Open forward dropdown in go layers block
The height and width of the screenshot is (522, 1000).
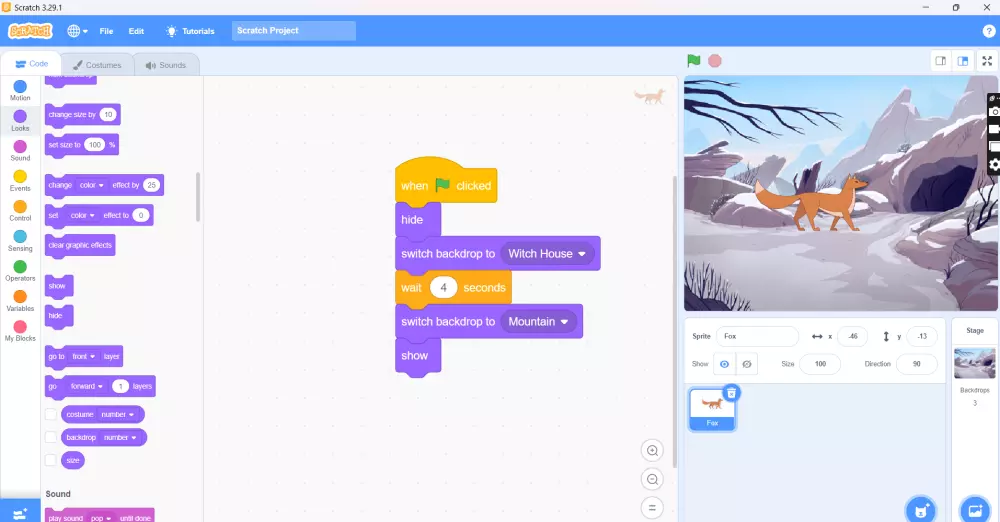pos(87,386)
